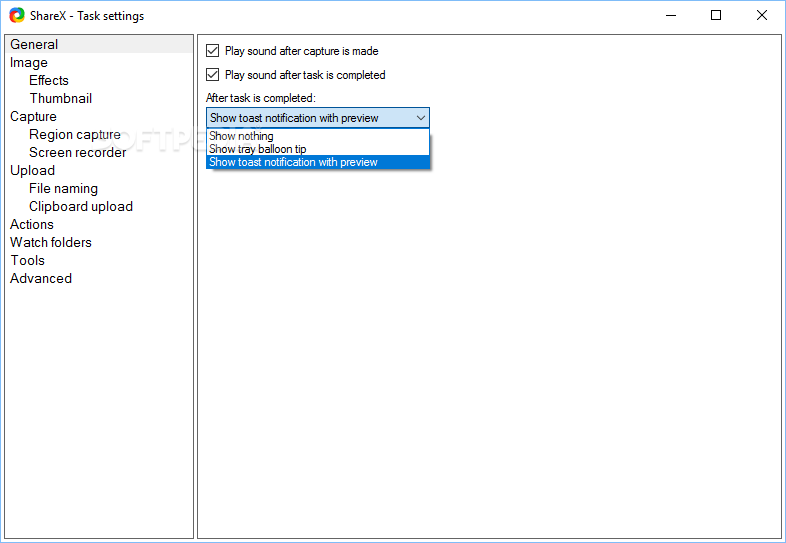786x543 pixels.
Task: Open File naming settings
Action: (x=63, y=189)
